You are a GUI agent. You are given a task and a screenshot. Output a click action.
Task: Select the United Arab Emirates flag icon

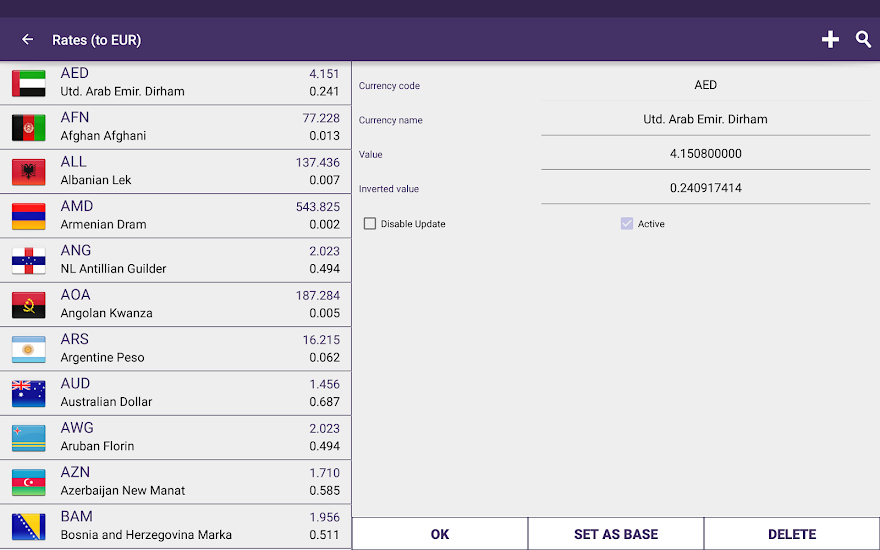click(28, 83)
